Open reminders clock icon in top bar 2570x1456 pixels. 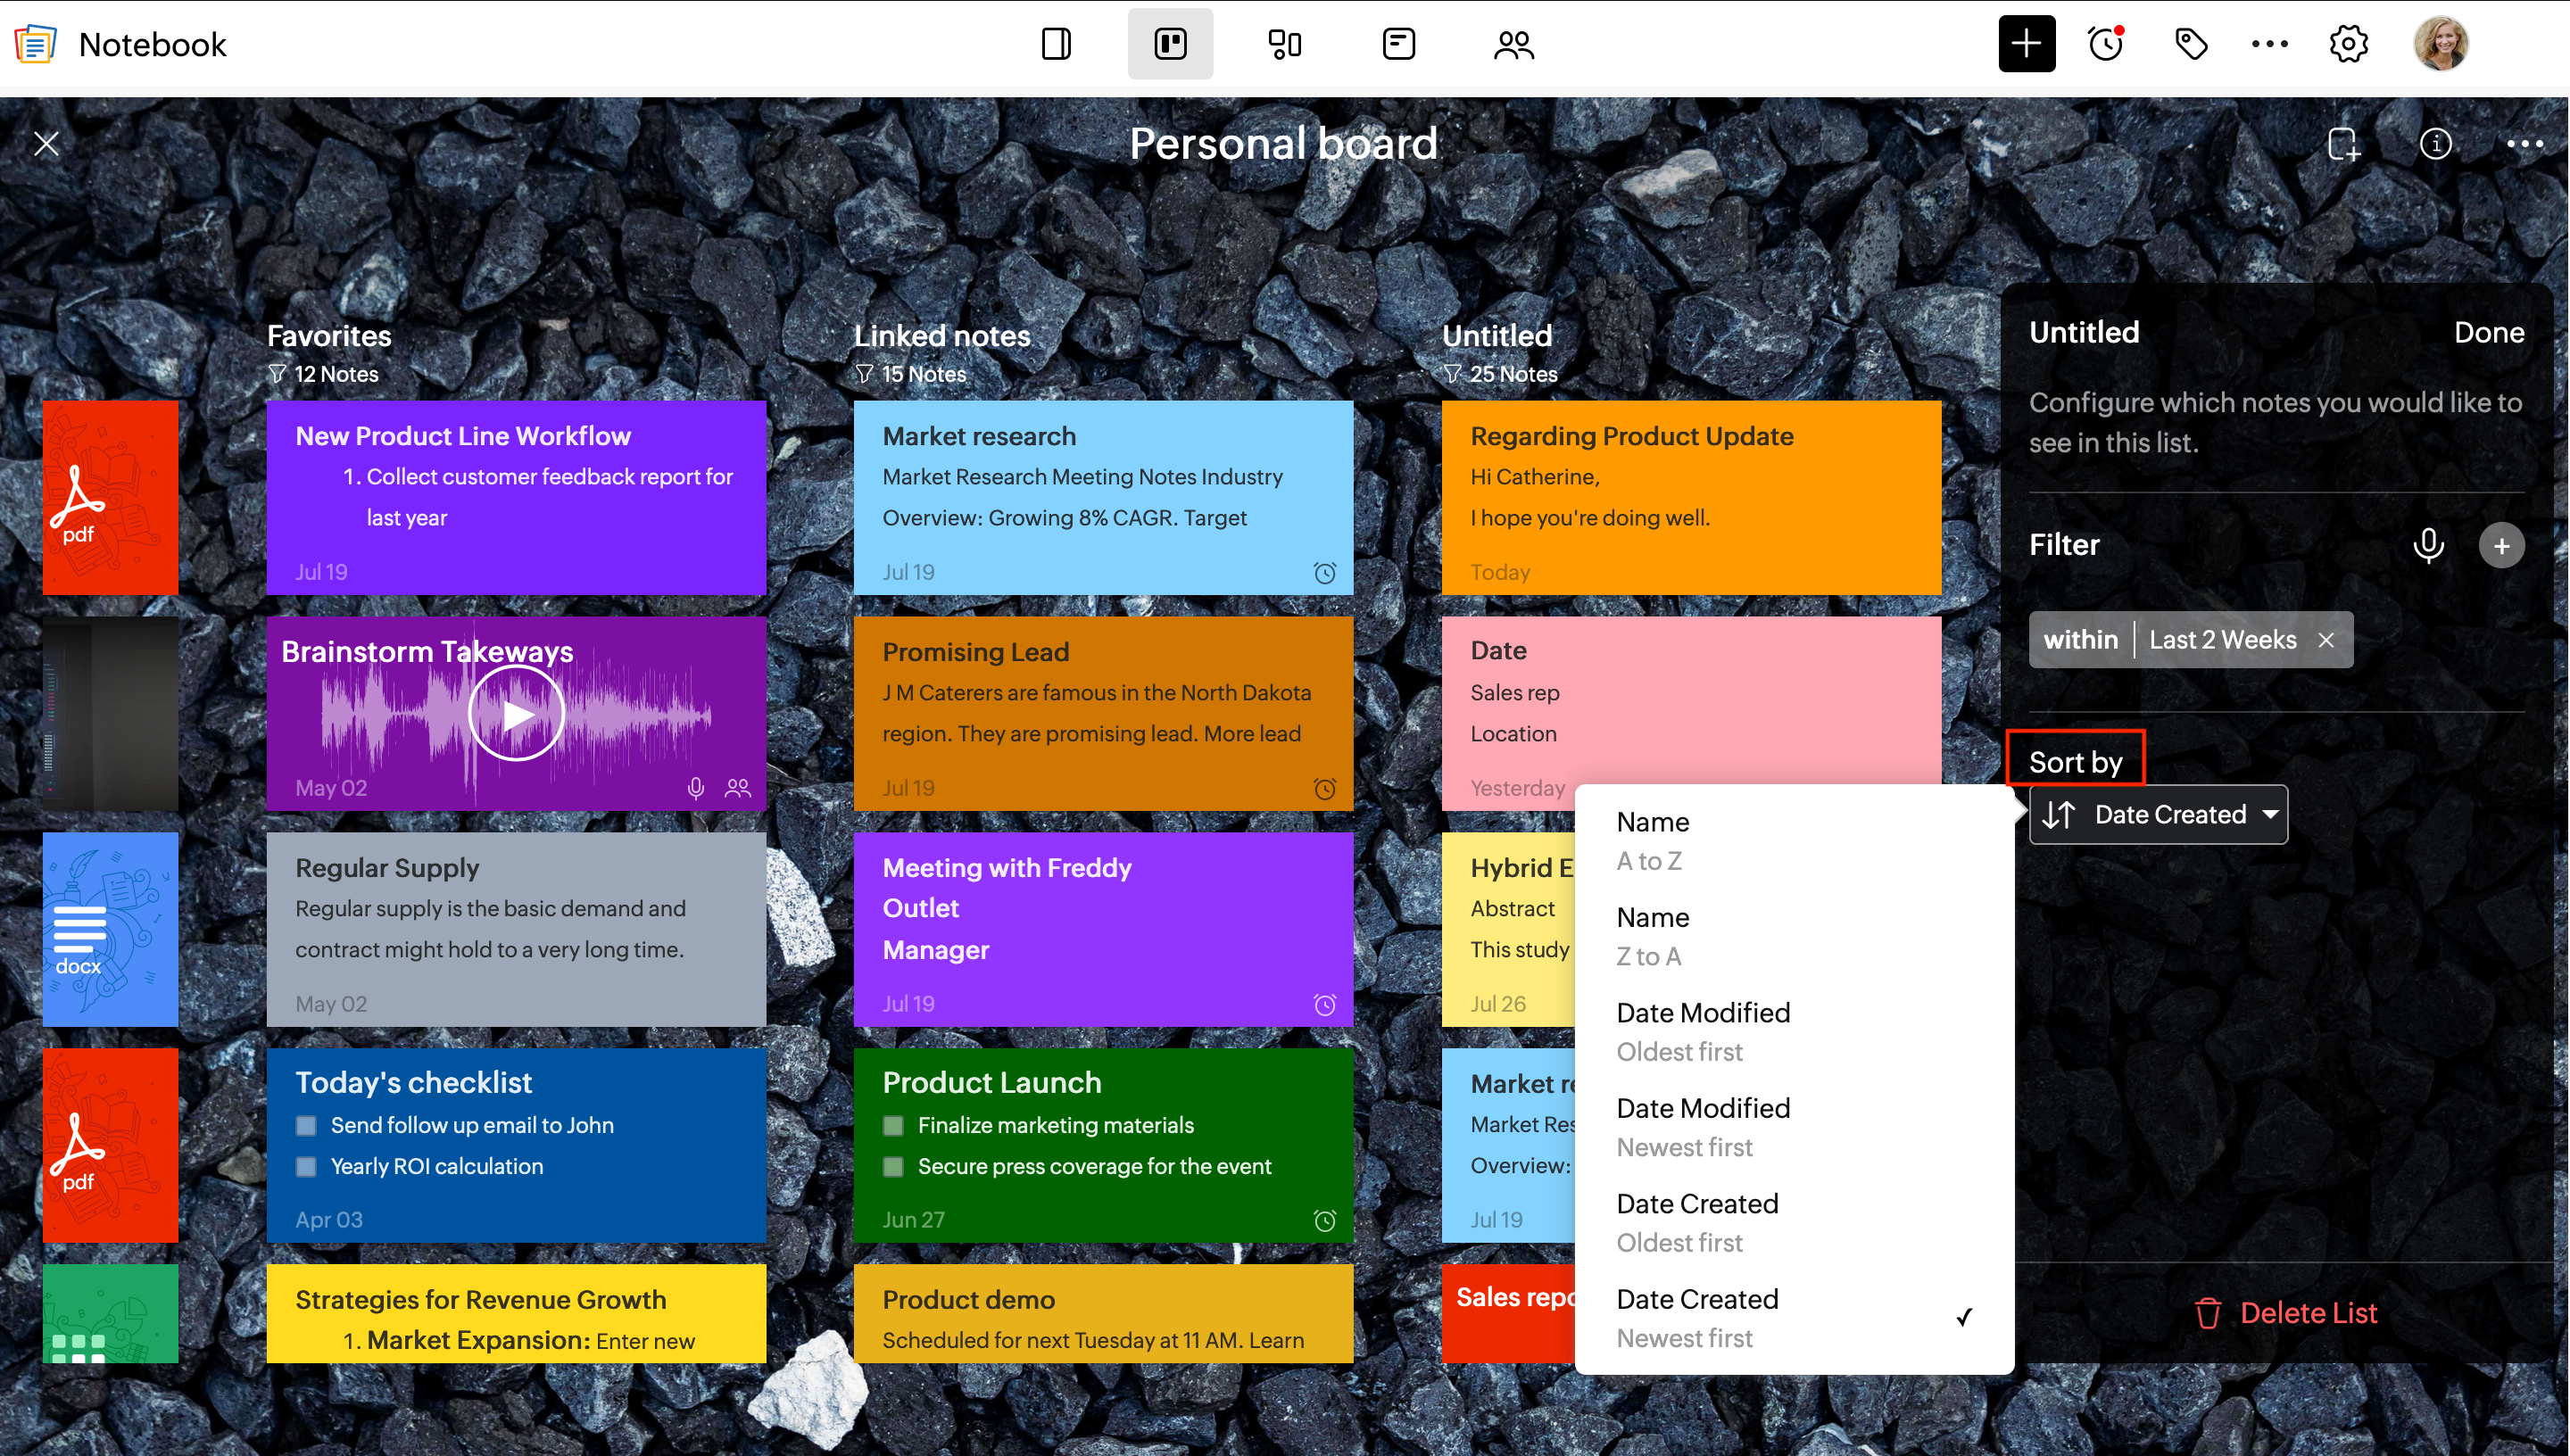2105,44
